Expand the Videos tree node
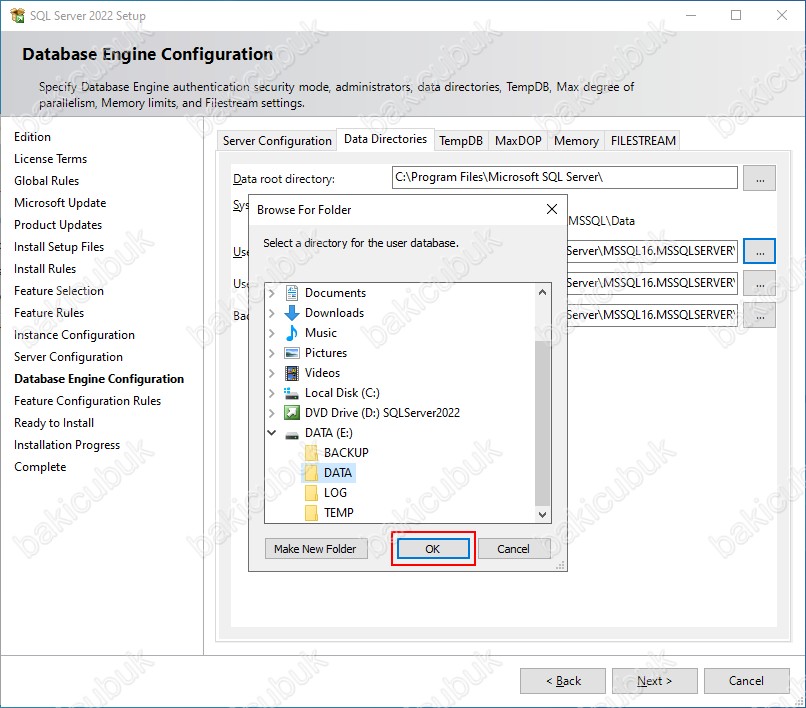 click(x=272, y=373)
